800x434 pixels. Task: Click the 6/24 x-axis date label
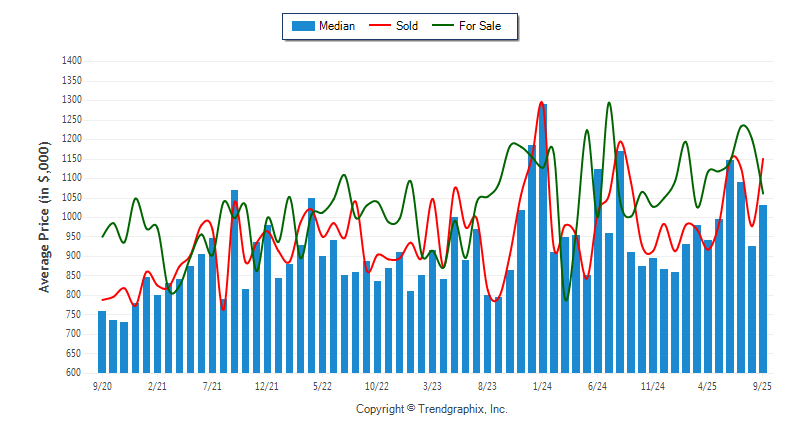pos(598,385)
